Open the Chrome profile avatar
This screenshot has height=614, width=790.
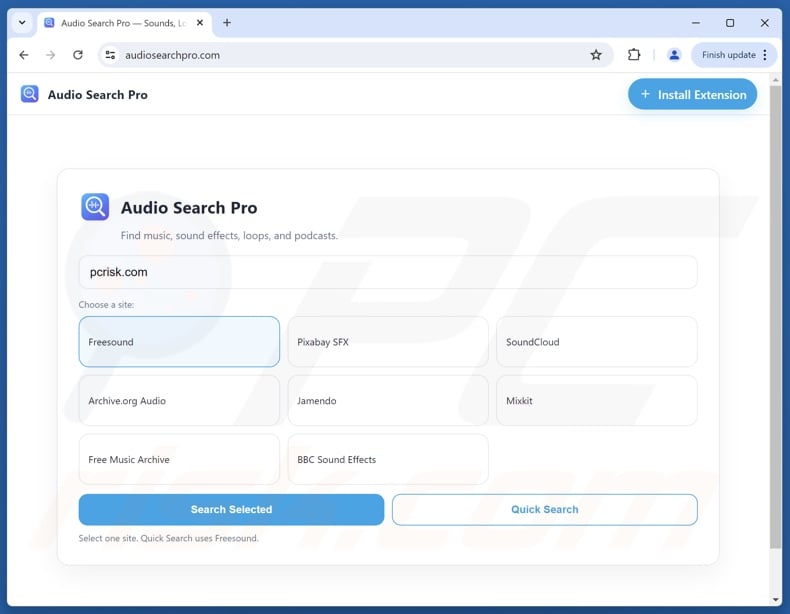pos(674,55)
